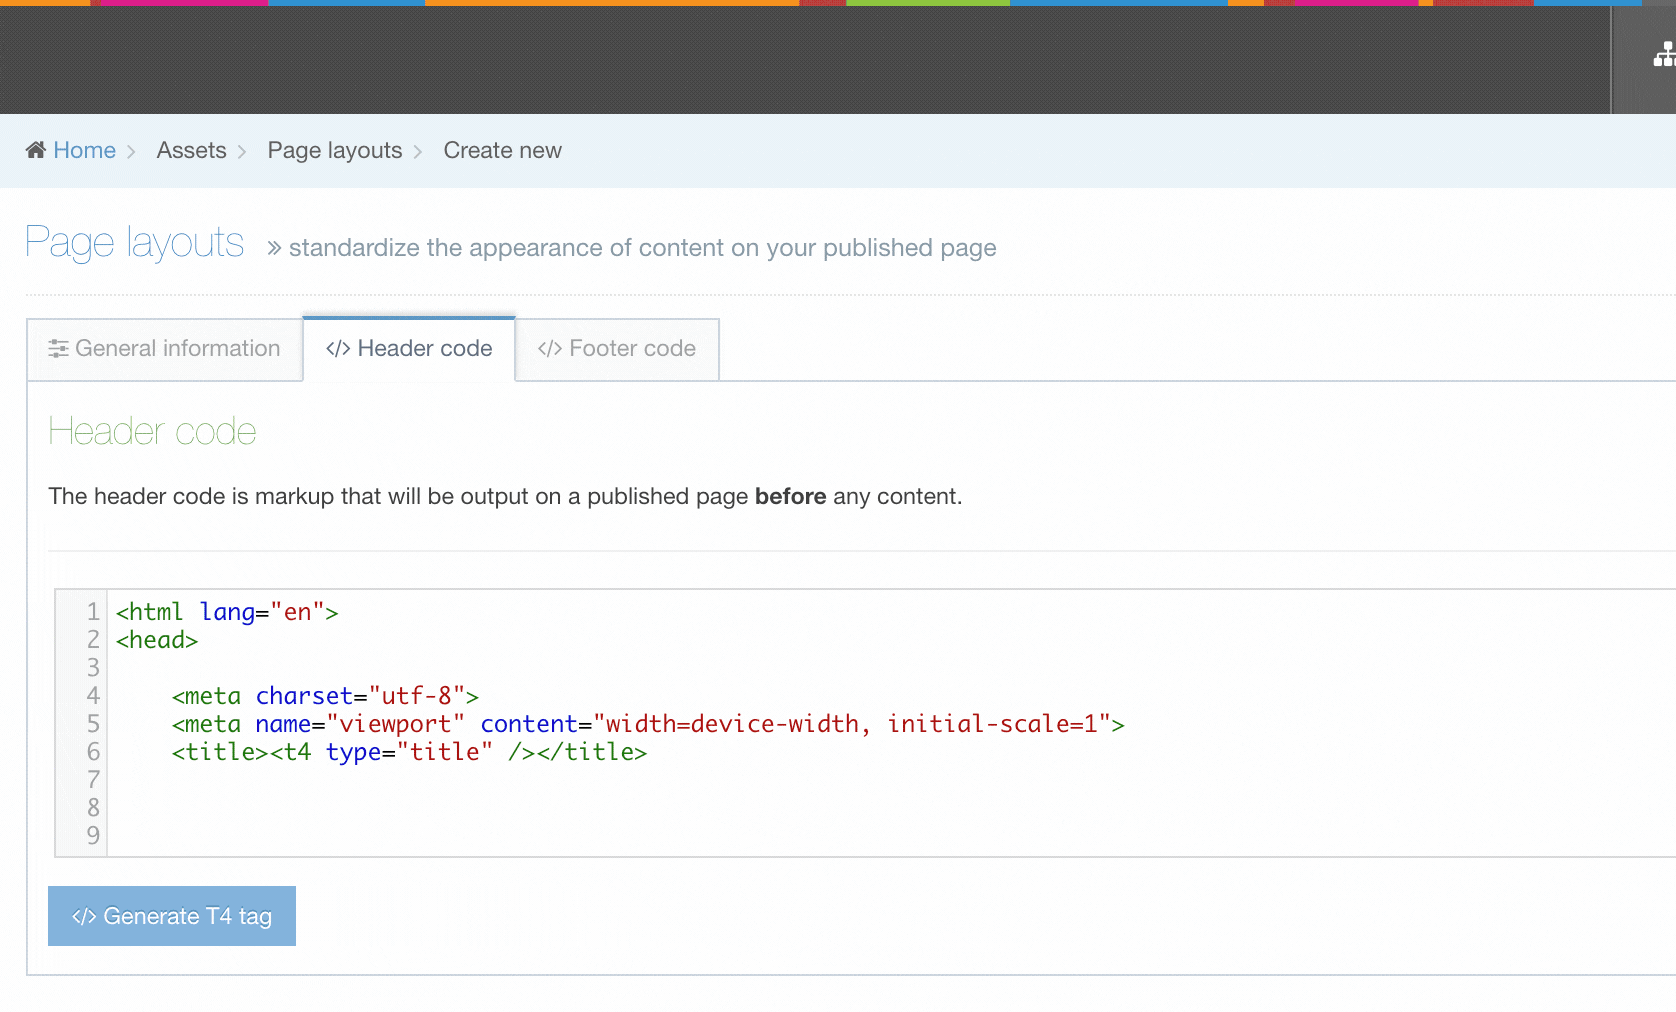Open Page layouts from the breadcrumb trail
The image size is (1676, 1012).
tap(334, 150)
